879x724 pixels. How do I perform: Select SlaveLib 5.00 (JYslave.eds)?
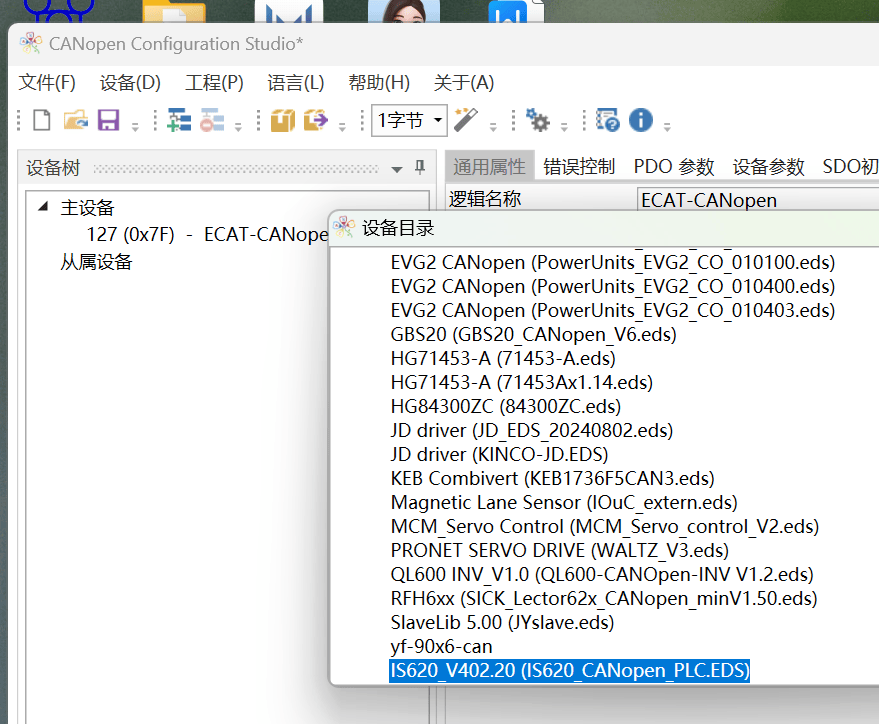click(502, 623)
